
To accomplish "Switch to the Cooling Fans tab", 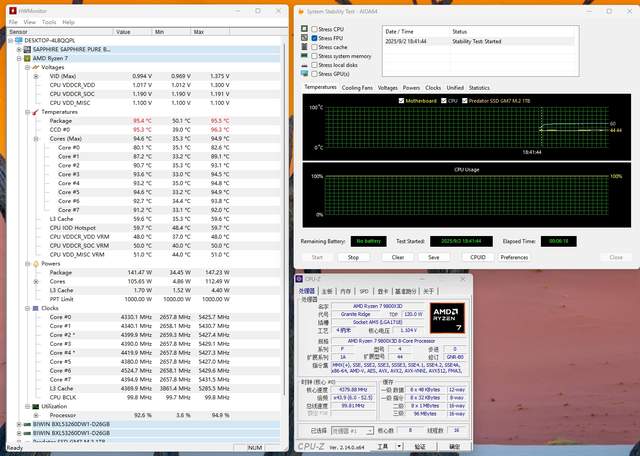I will [357, 88].
